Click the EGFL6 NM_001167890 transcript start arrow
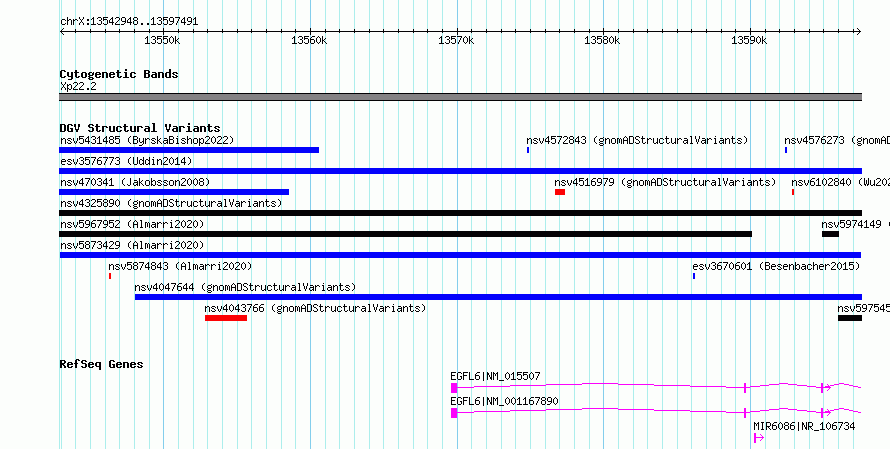Image resolution: width=890 pixels, height=449 pixels. pos(826,413)
